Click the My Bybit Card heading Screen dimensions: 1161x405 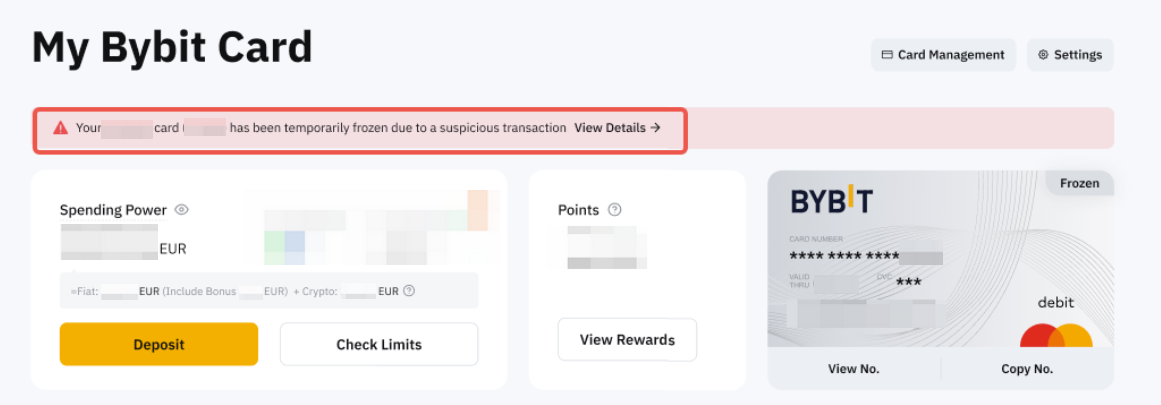[x=172, y=47]
